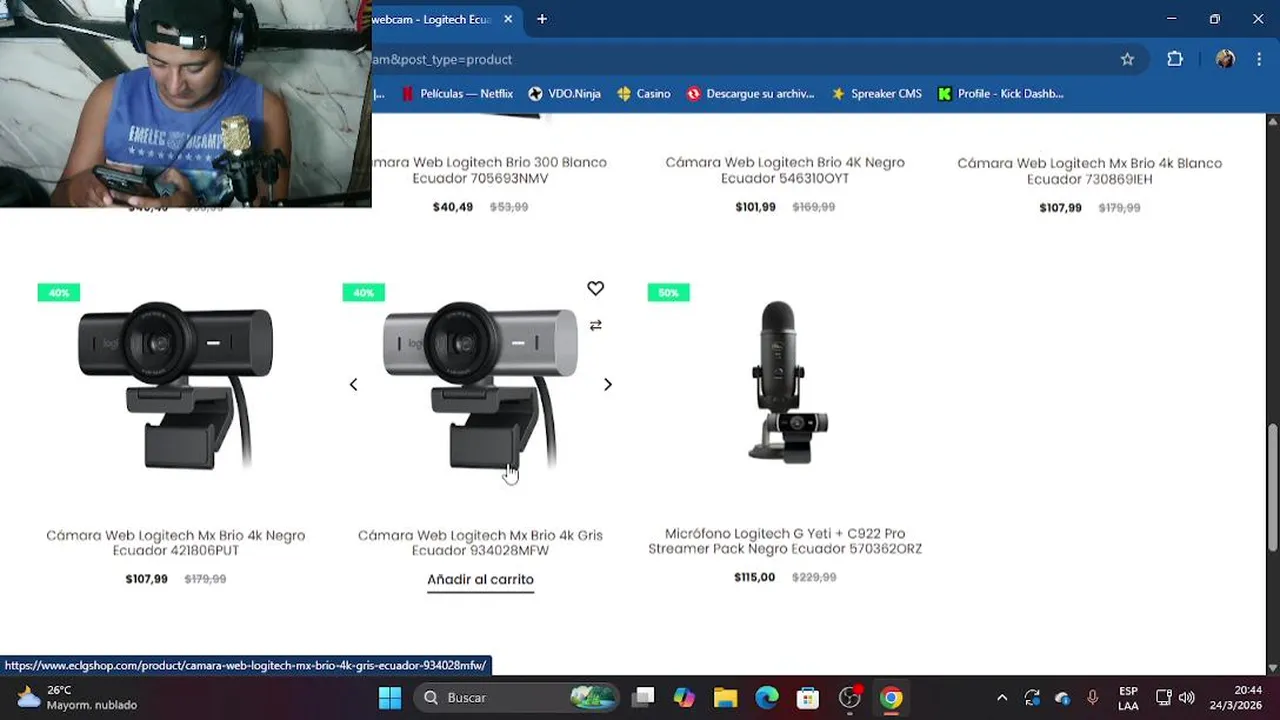This screenshot has height=720, width=1280.
Task: Click the 50% badge on Yeti pack
Action: click(x=668, y=292)
